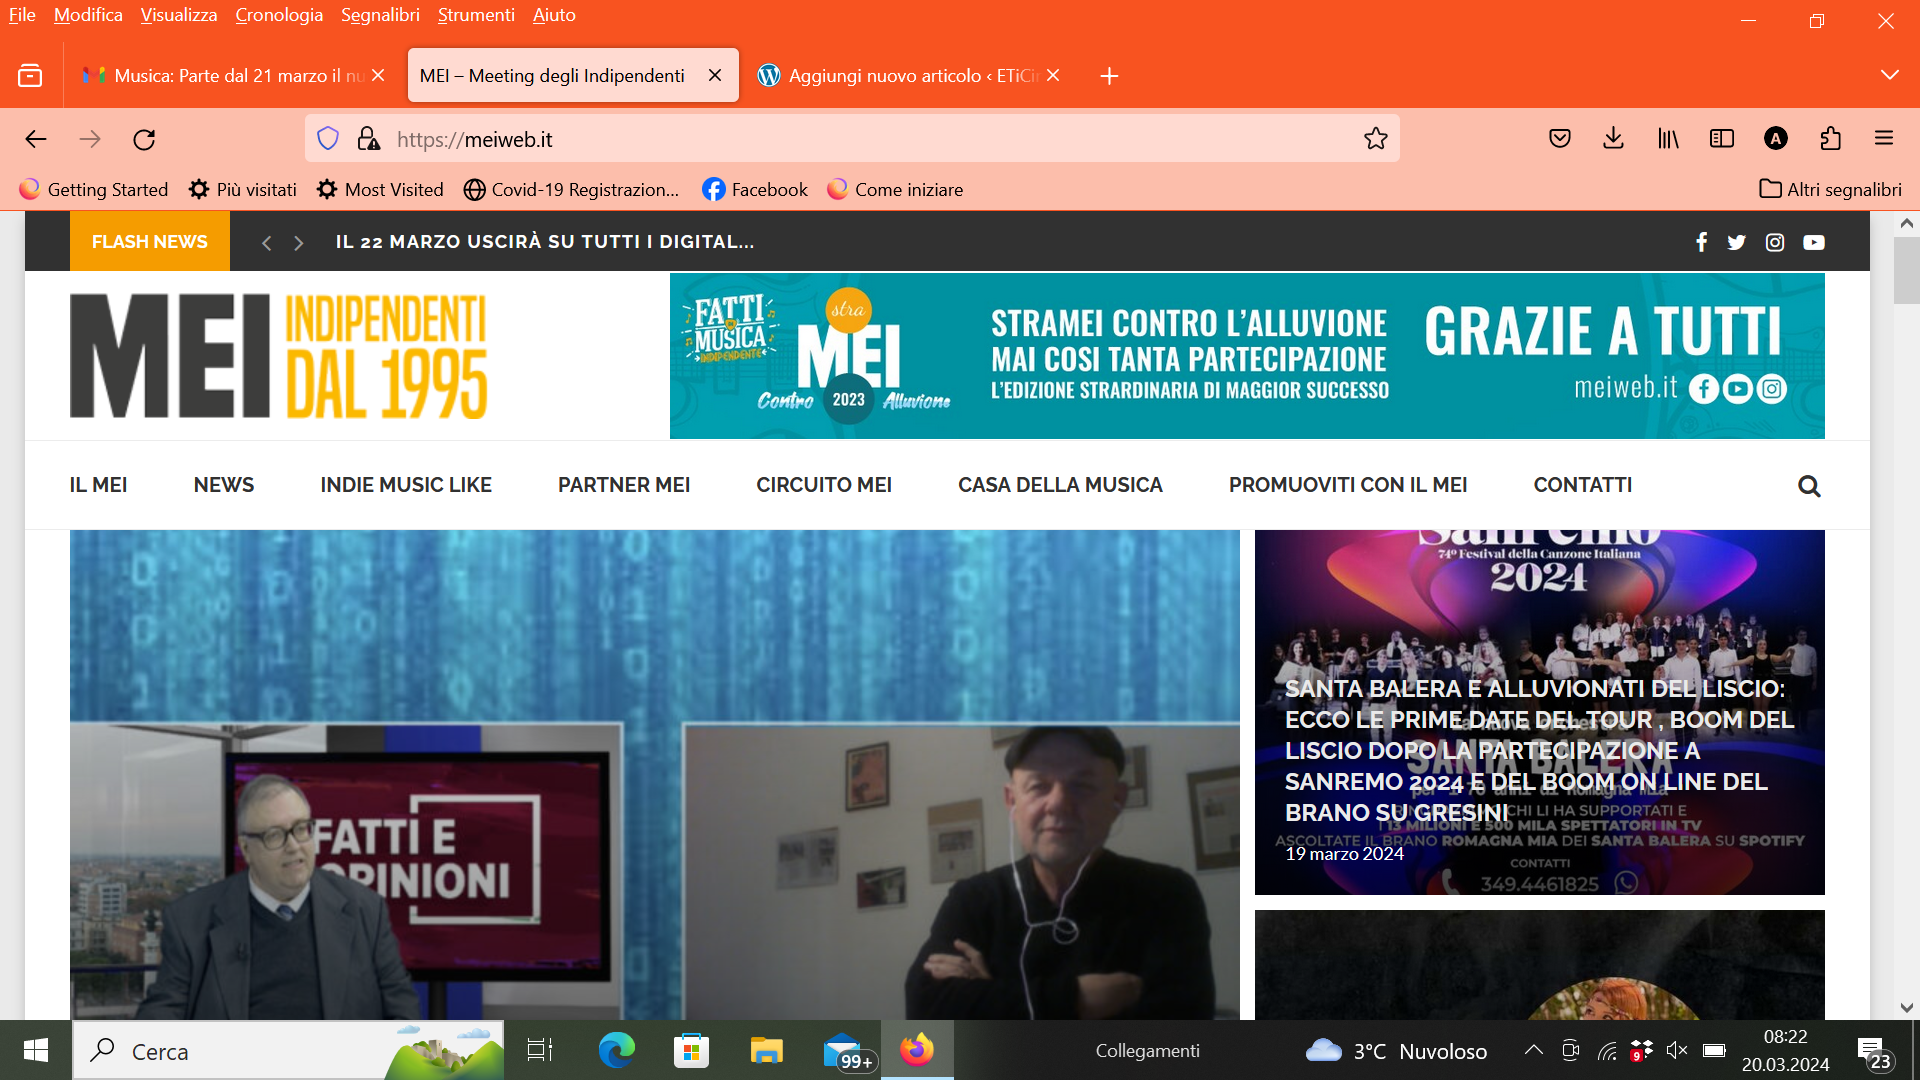Open the flash news headline IL 22 MARZO
This screenshot has width=1920, height=1080.
pos(545,242)
